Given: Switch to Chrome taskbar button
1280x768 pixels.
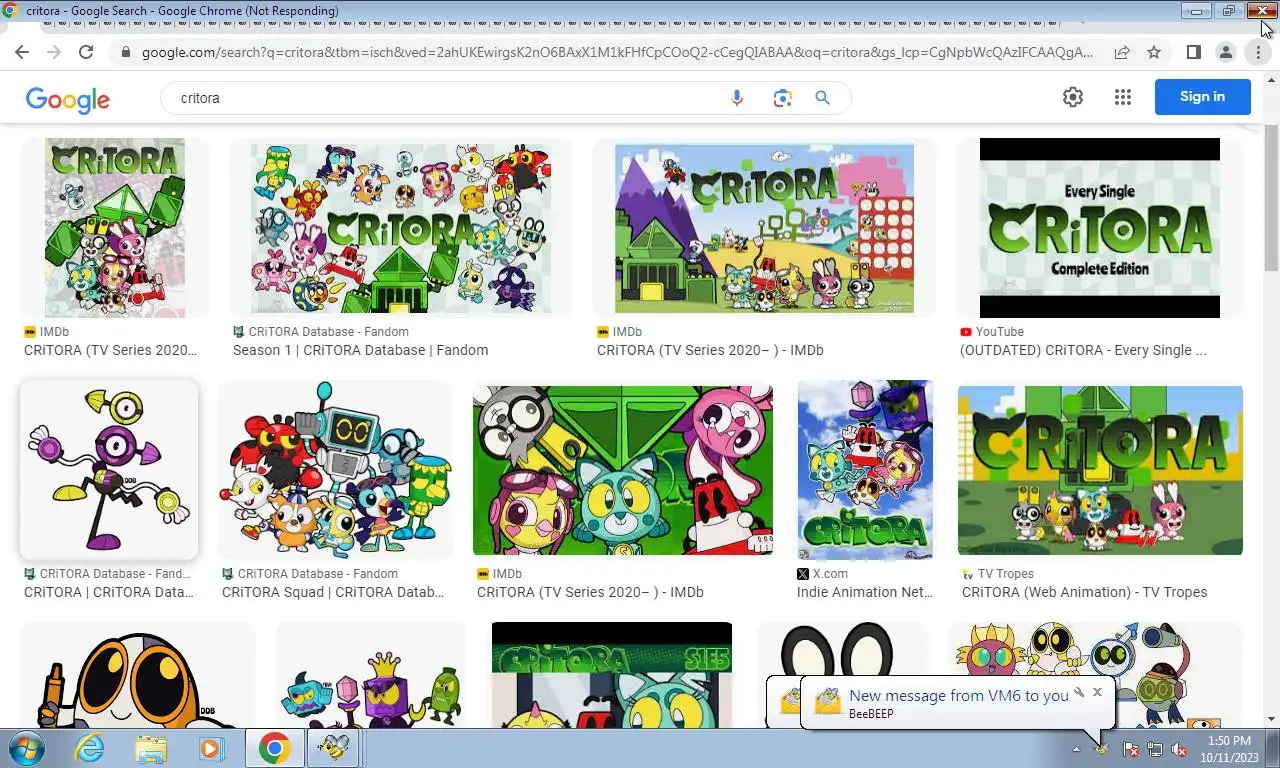Looking at the screenshot, I should tap(274, 748).
